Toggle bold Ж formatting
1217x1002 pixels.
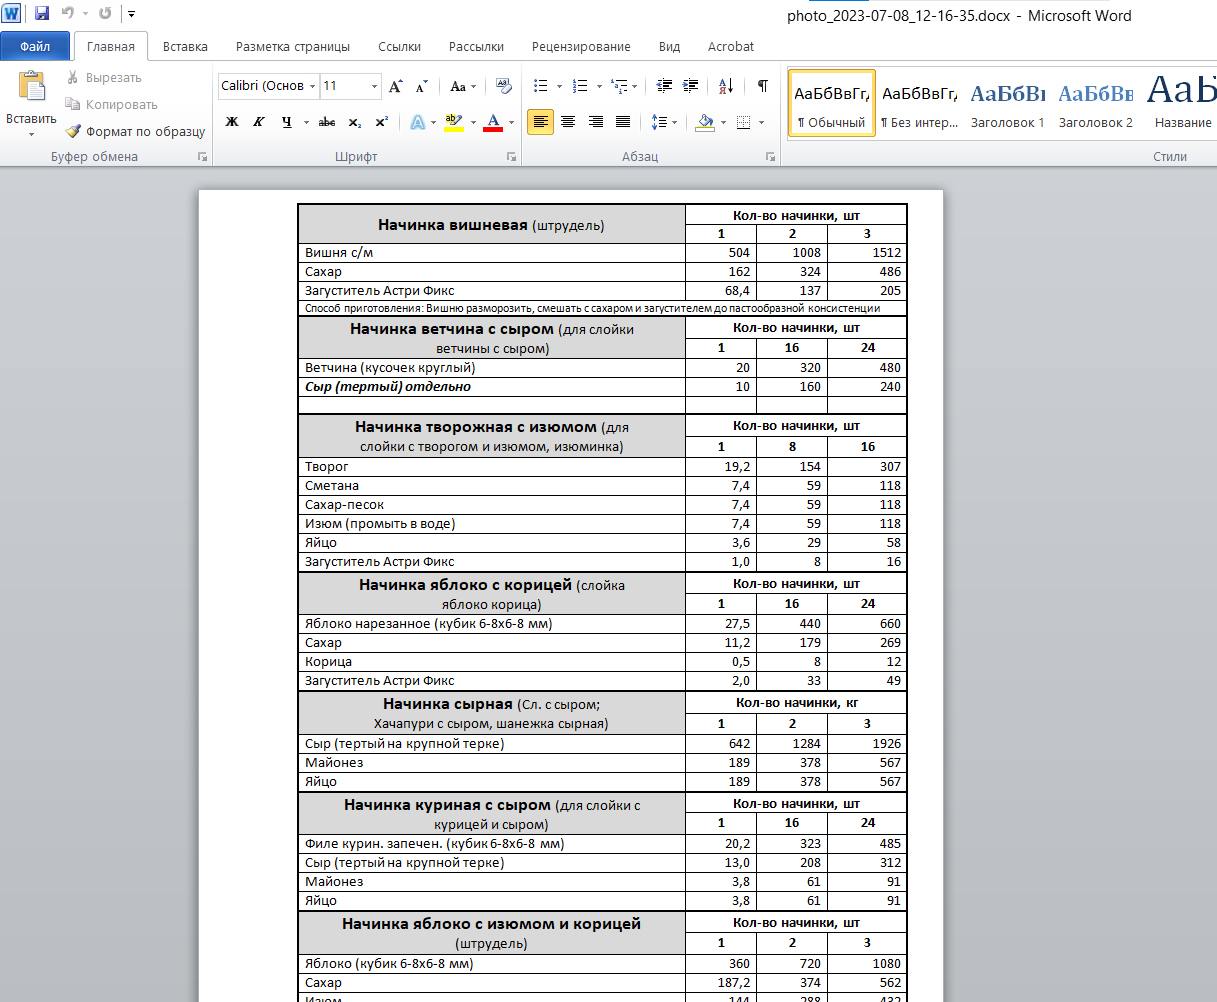[232, 122]
